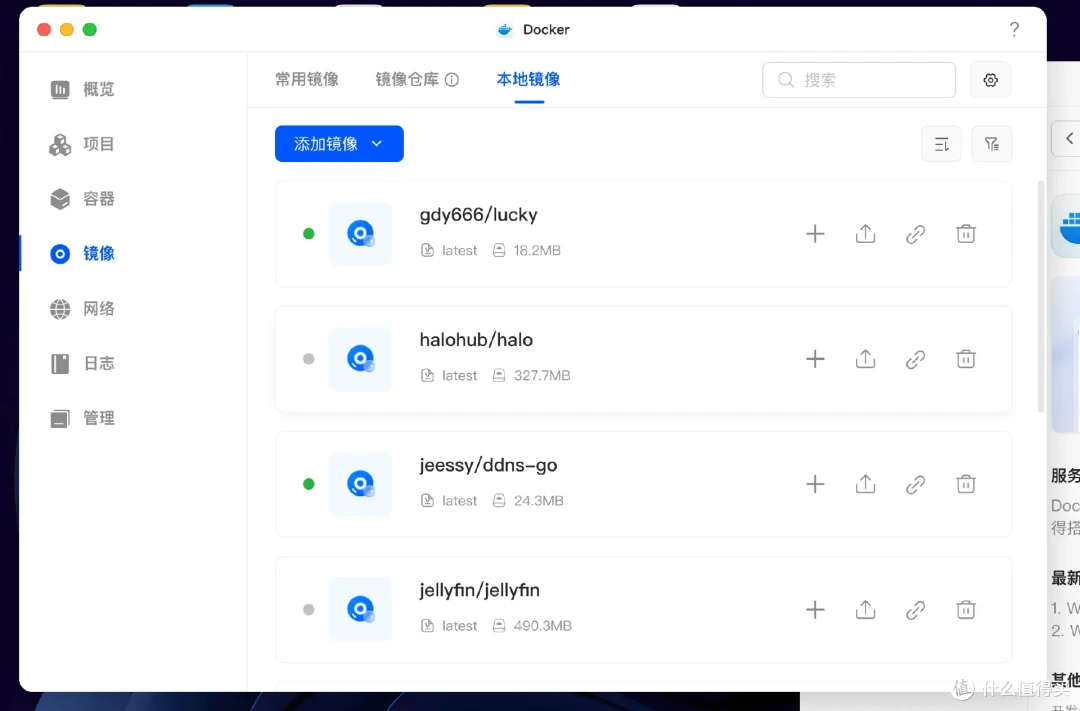Switch to the 镜像仓库 tab
This screenshot has width=1080, height=711.
coord(407,79)
